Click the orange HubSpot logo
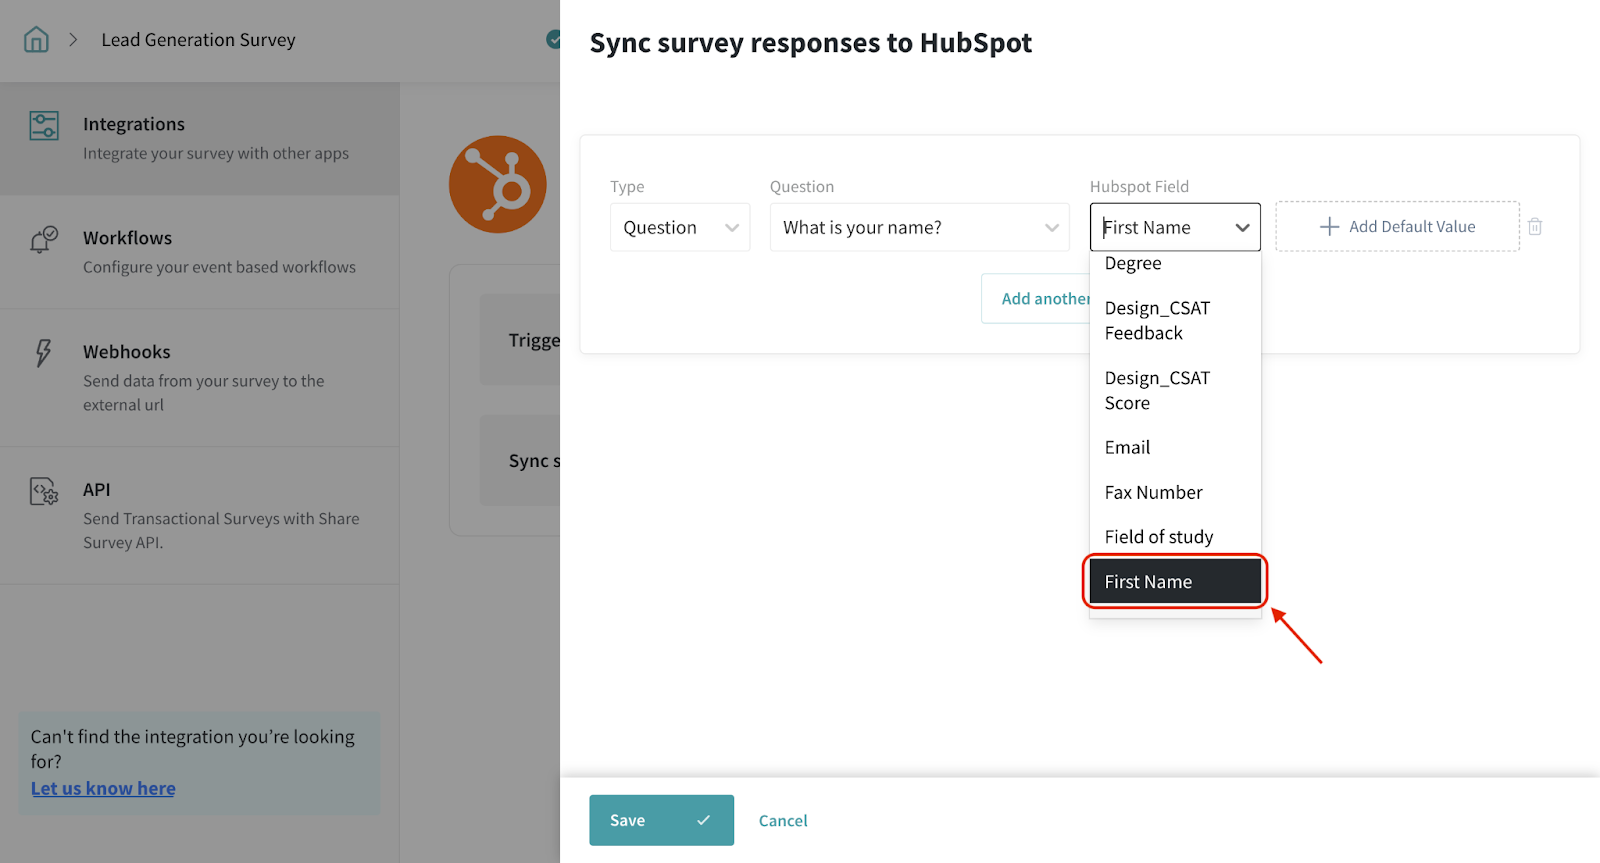1600x863 pixels. pyautogui.click(x=498, y=185)
